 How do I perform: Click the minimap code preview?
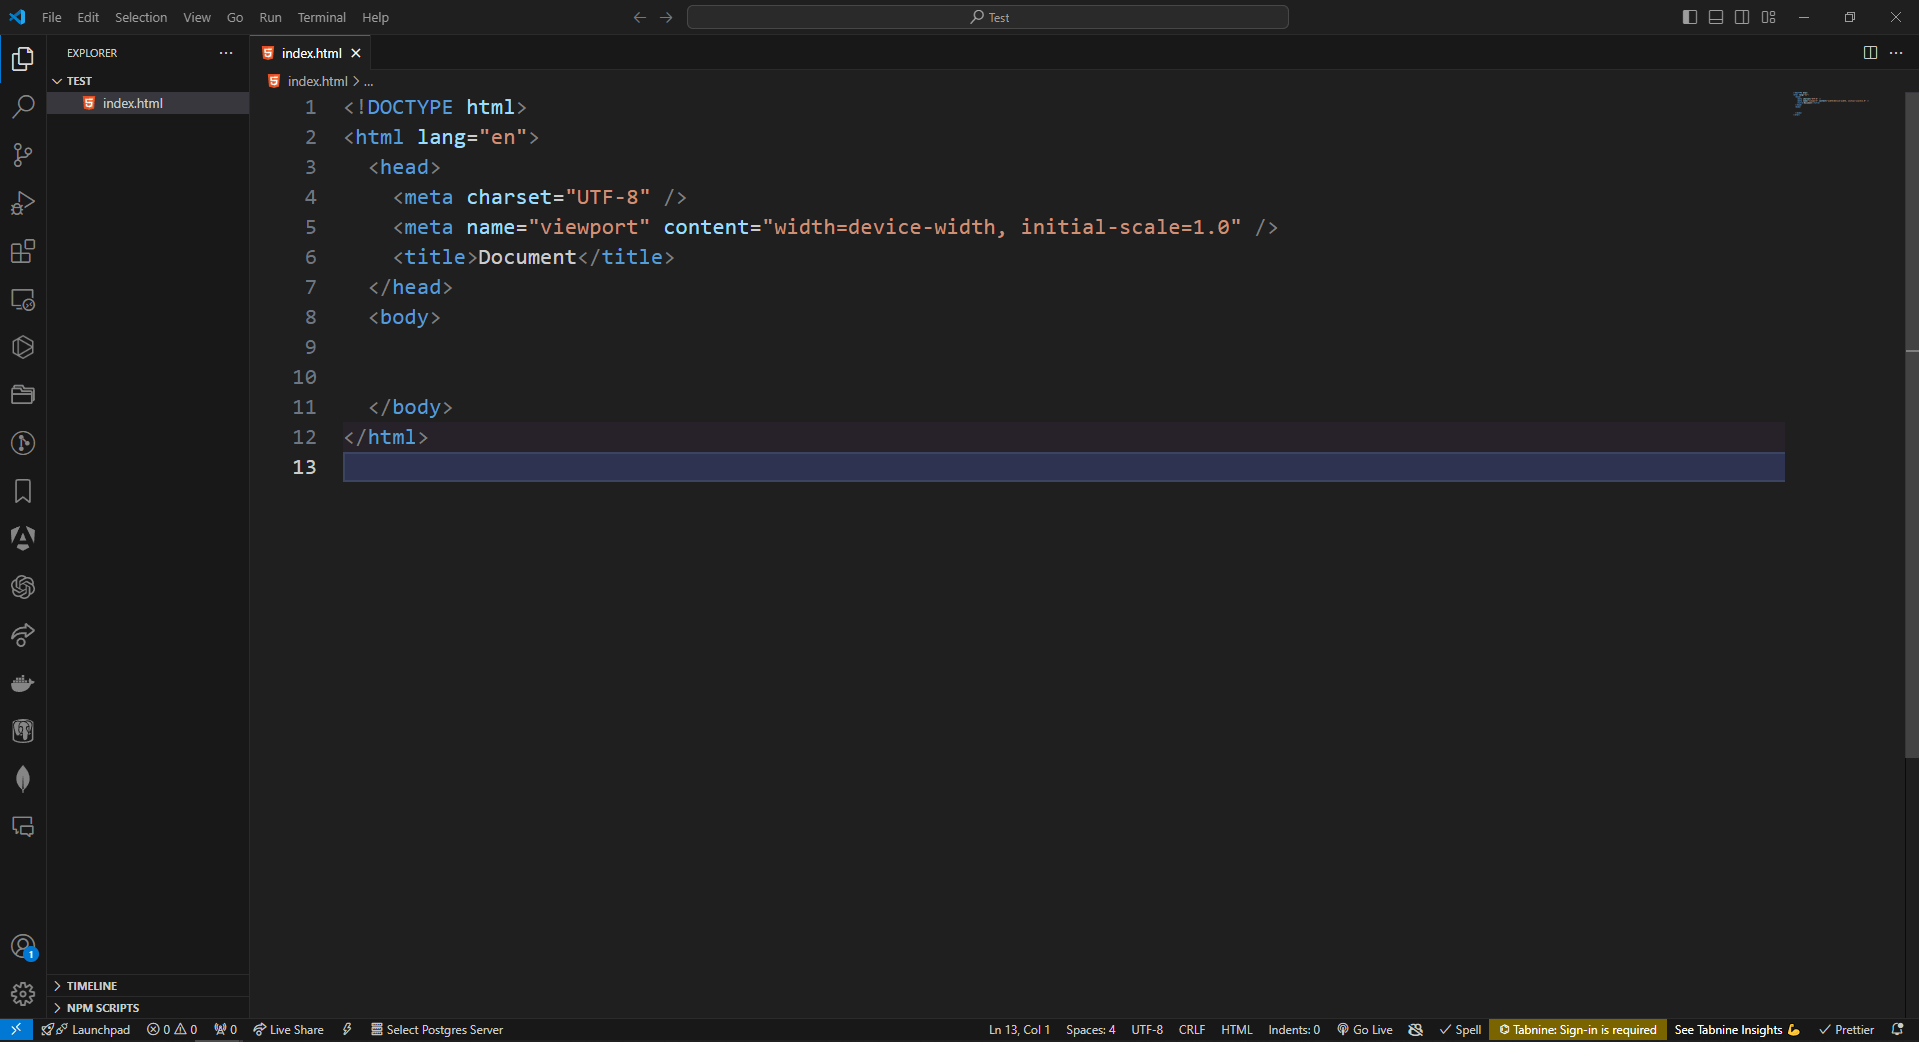click(x=1830, y=102)
